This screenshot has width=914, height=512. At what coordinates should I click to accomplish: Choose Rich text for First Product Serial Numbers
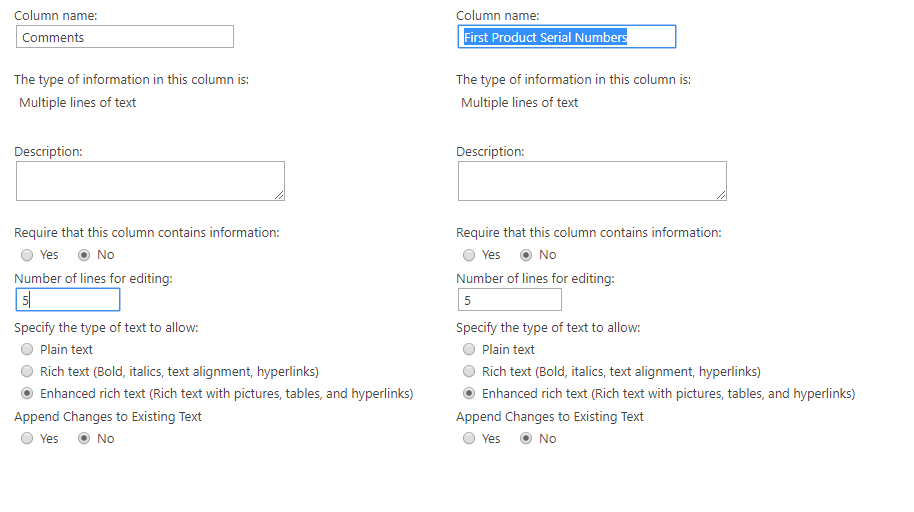(x=469, y=372)
